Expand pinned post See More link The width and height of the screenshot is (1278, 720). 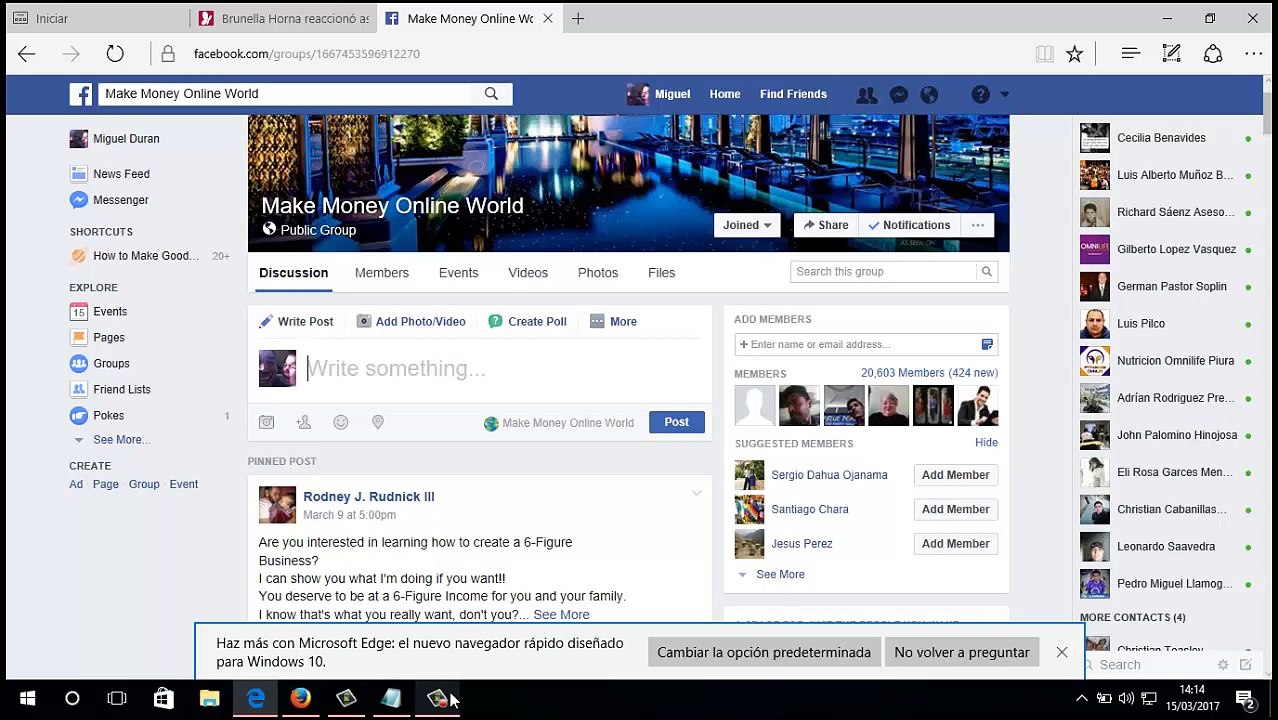(x=561, y=615)
